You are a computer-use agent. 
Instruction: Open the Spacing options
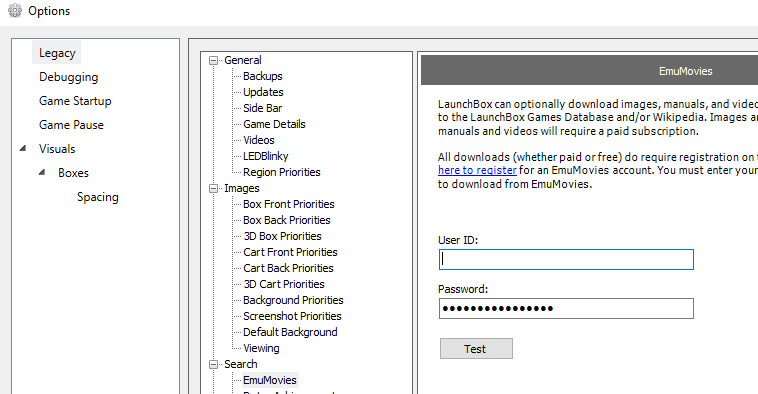tap(98, 197)
